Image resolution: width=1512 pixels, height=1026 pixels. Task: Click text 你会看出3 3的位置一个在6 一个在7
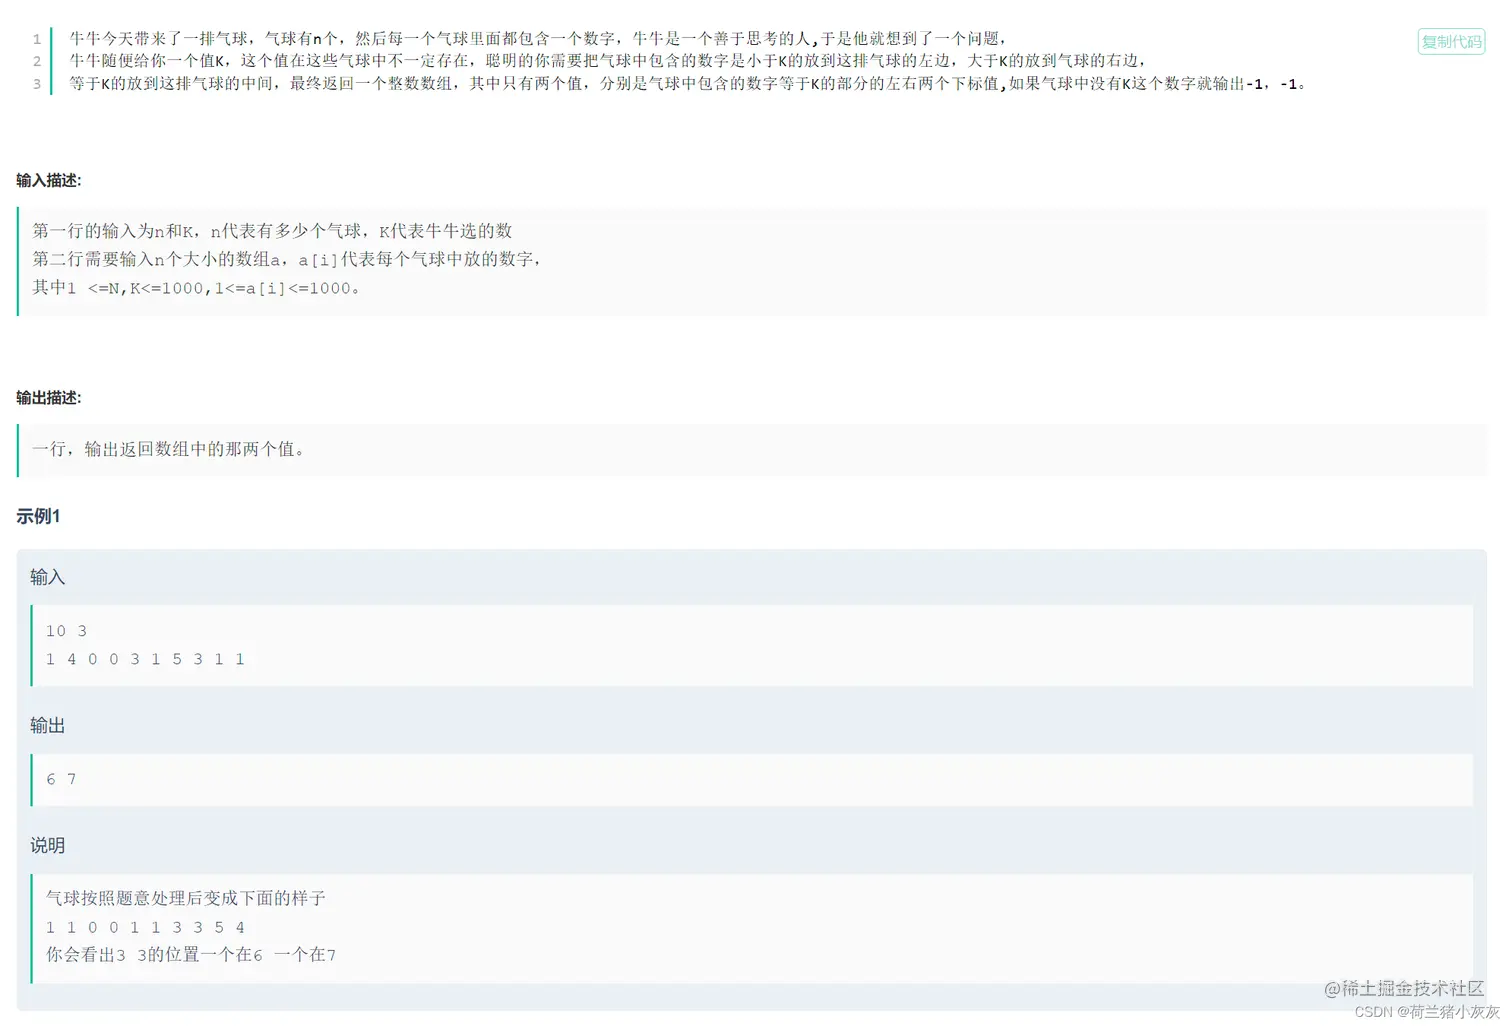pyautogui.click(x=191, y=955)
